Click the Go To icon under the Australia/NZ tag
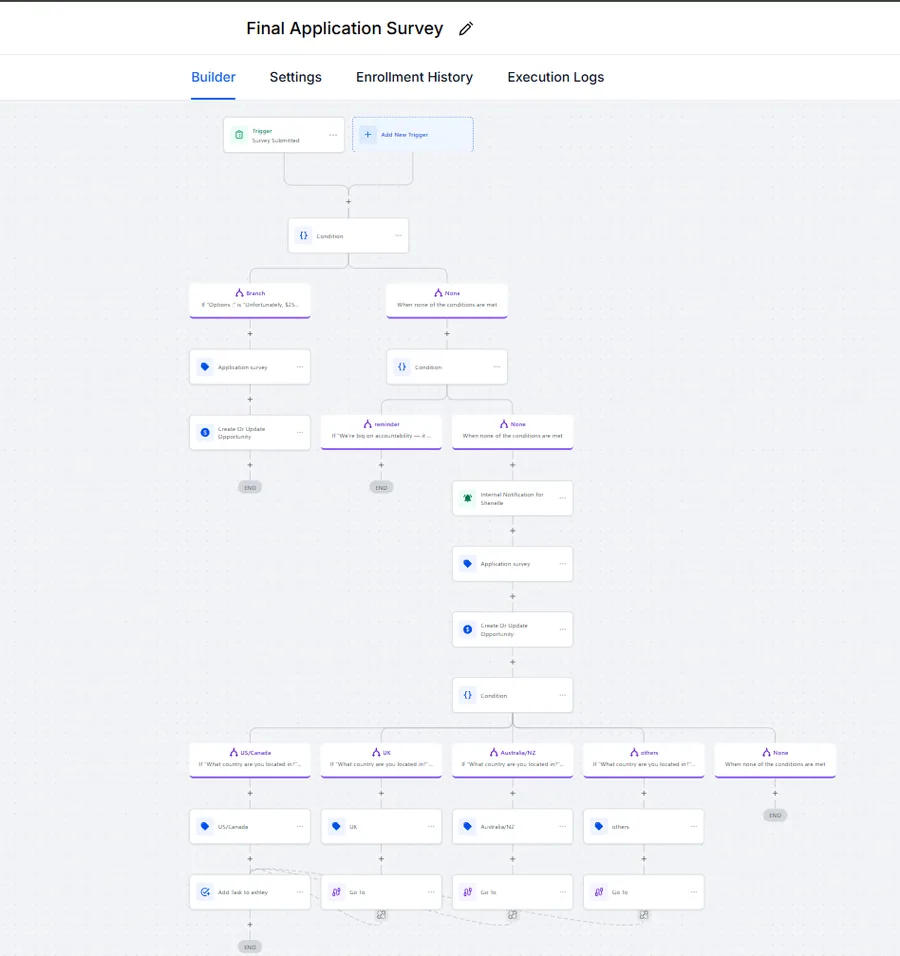900x956 pixels. [468, 892]
